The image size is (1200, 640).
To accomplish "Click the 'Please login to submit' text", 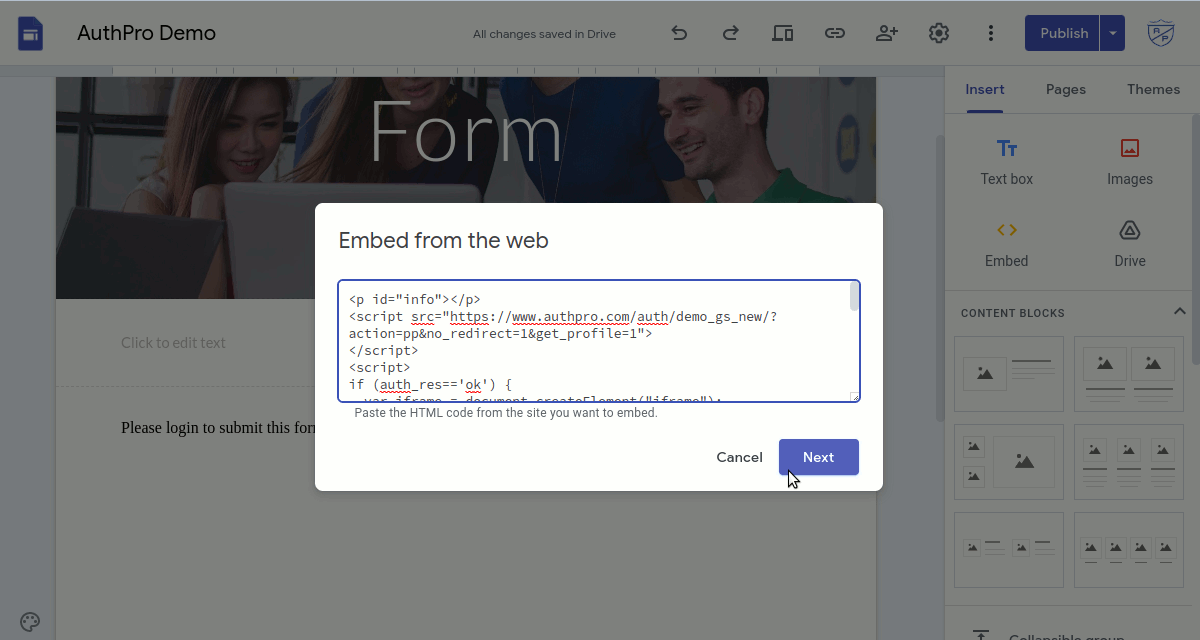I will pyautogui.click(x=218, y=427).
